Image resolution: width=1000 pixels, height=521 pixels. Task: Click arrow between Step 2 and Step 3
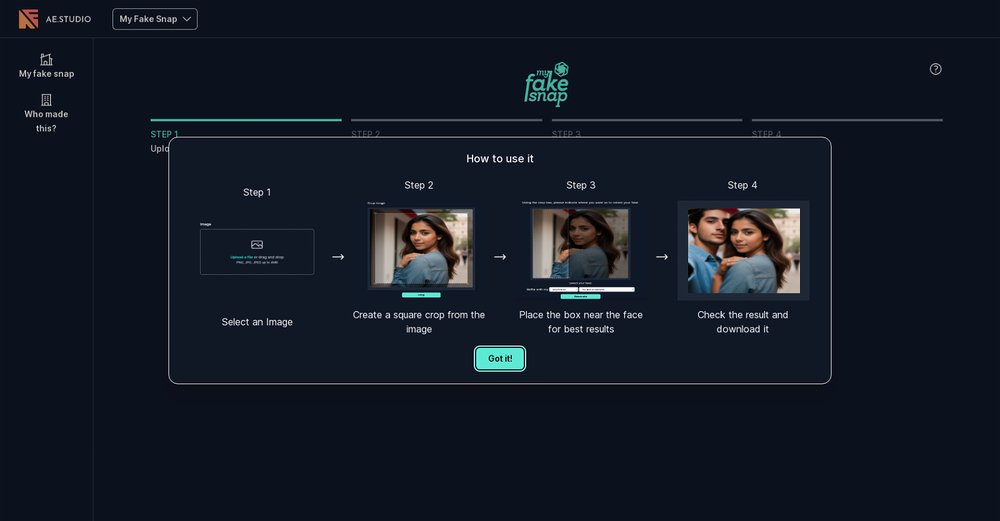pyautogui.click(x=500, y=257)
